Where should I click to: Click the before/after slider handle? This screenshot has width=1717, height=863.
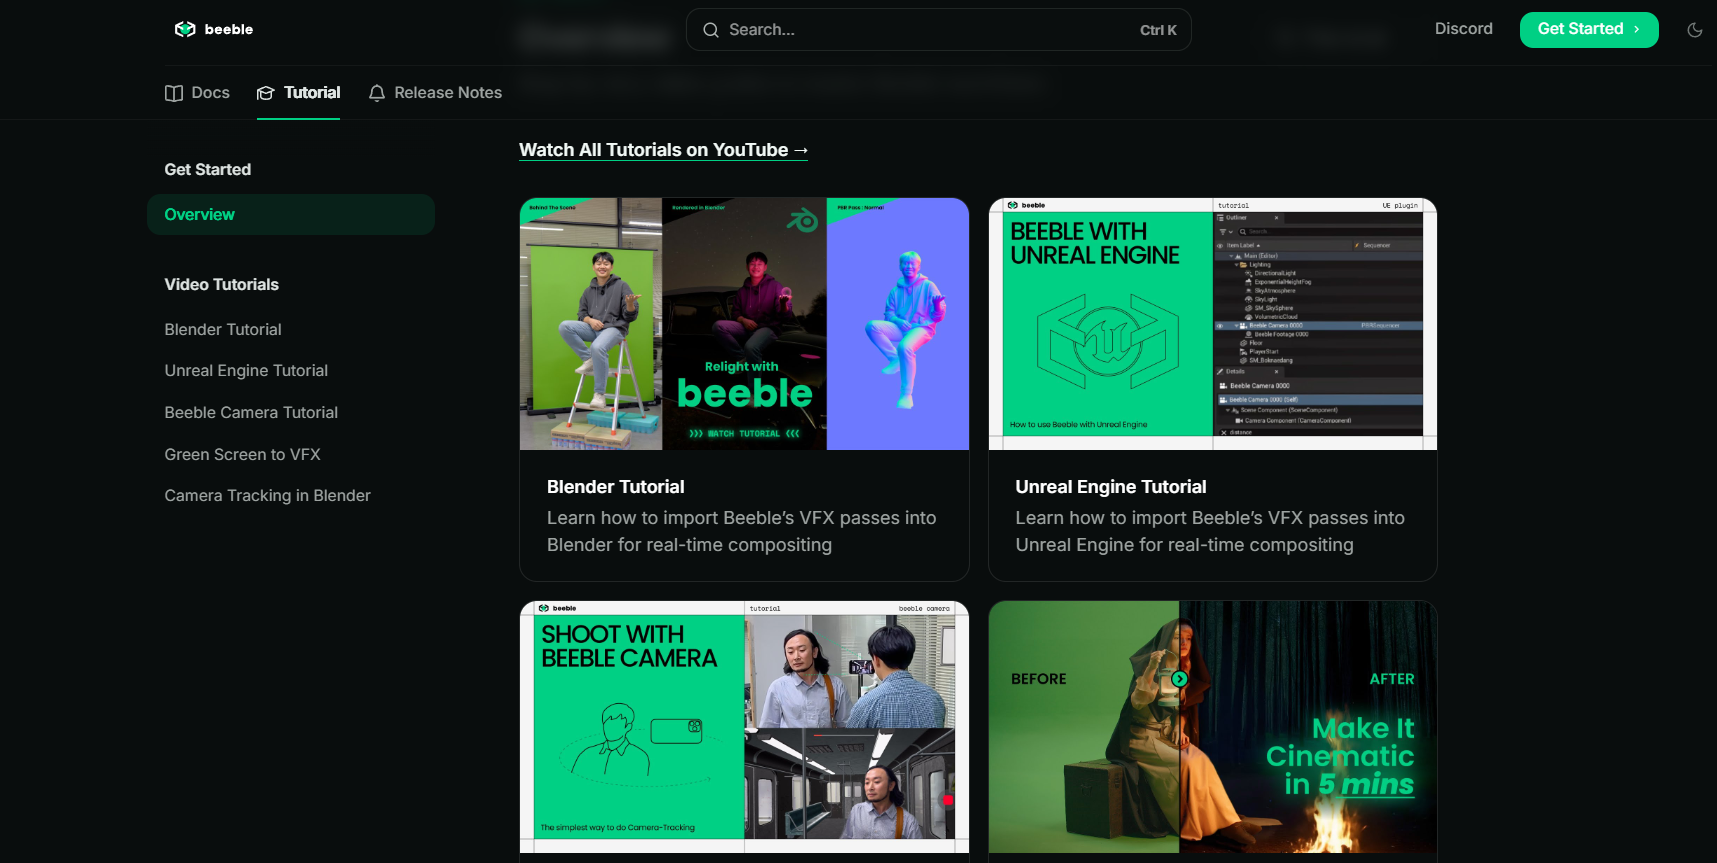click(1179, 679)
